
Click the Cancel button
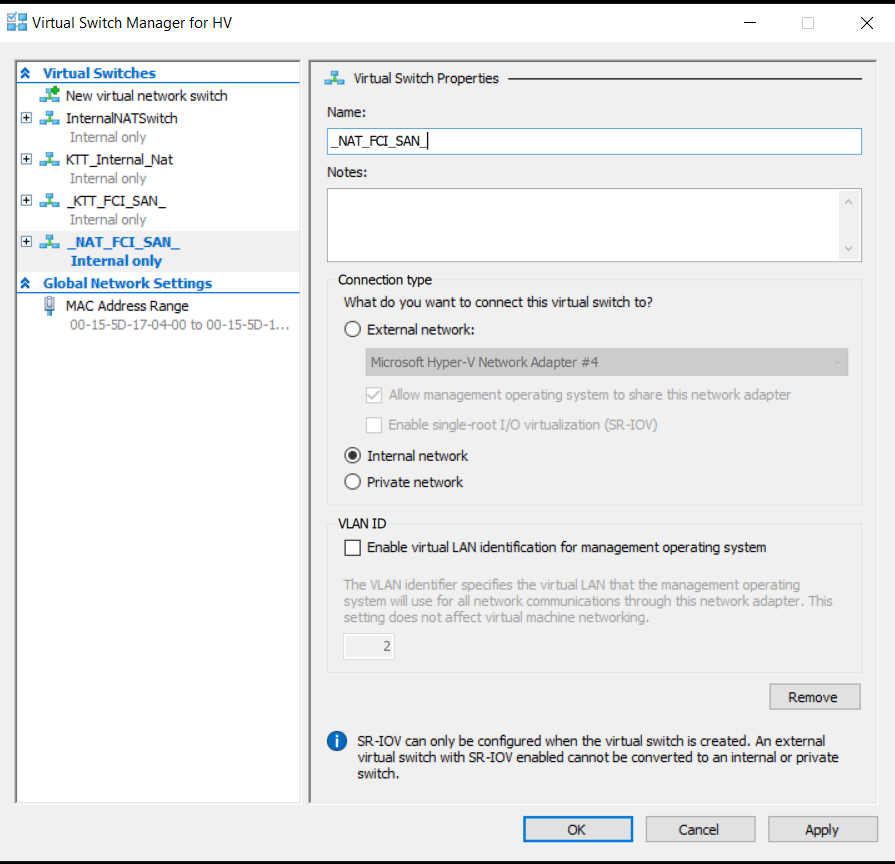tap(700, 829)
